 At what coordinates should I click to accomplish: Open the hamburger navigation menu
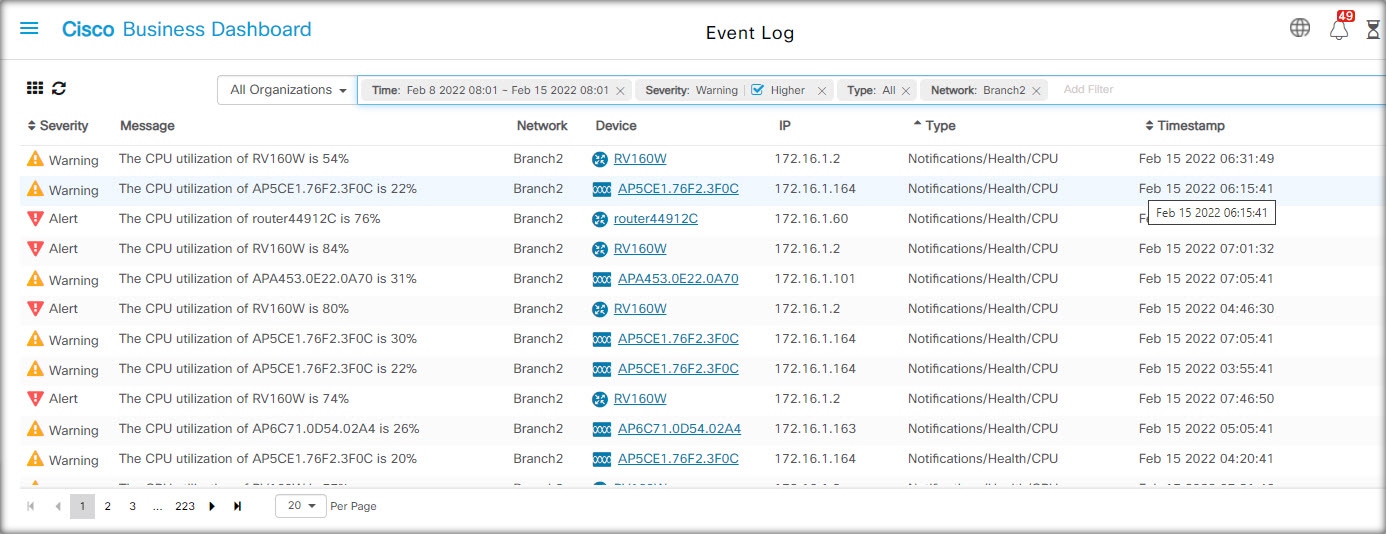pyautogui.click(x=29, y=29)
